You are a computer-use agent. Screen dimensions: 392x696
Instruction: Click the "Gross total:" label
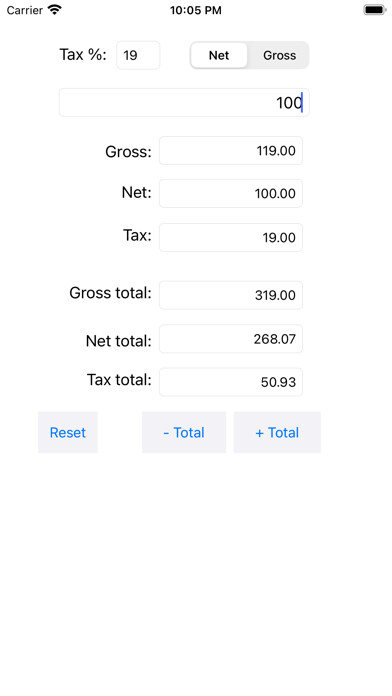tap(111, 293)
